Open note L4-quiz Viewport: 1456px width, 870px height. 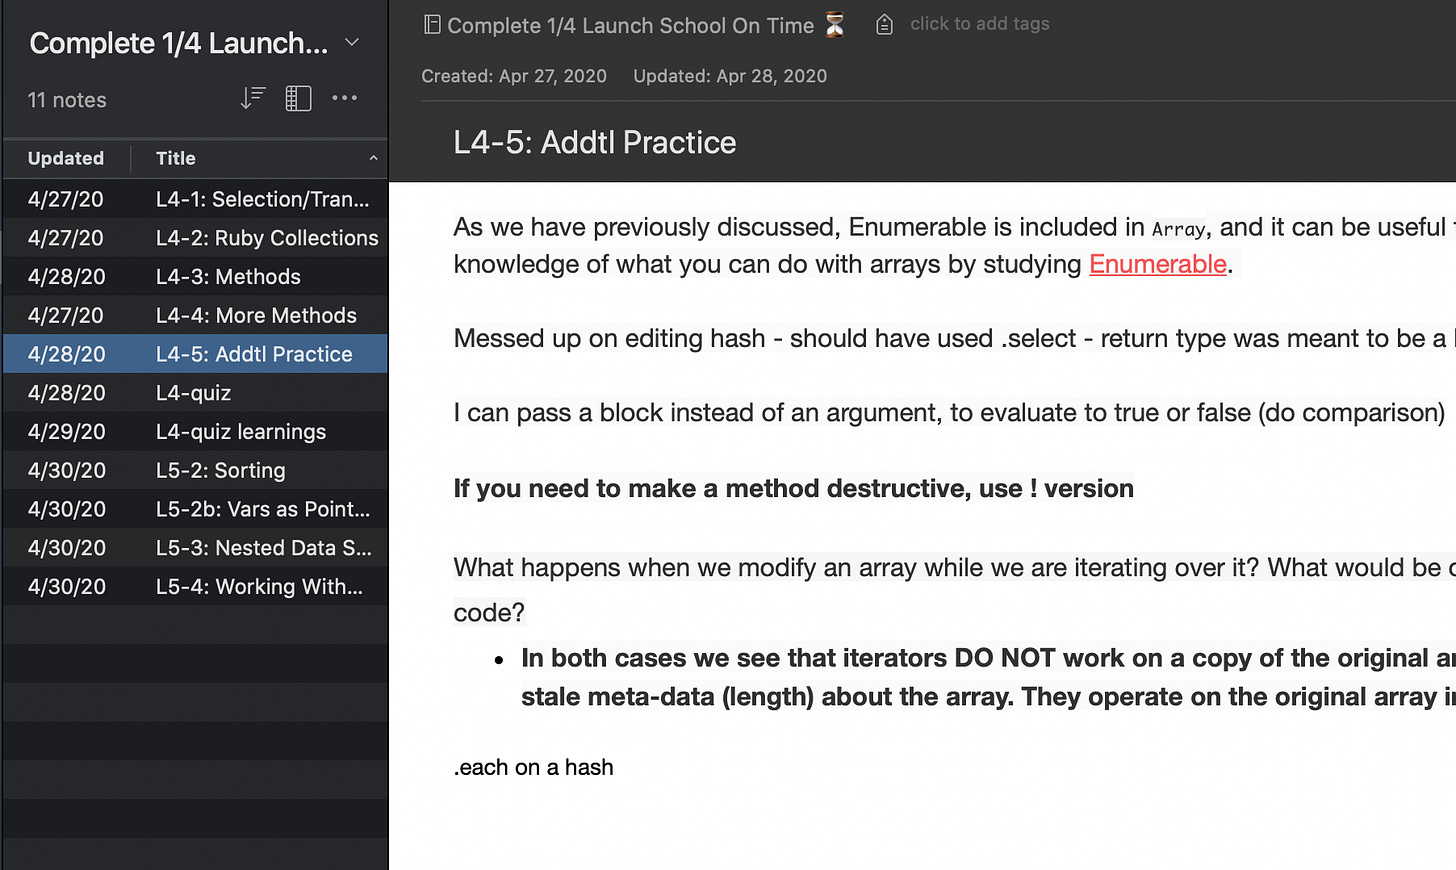coord(195,393)
